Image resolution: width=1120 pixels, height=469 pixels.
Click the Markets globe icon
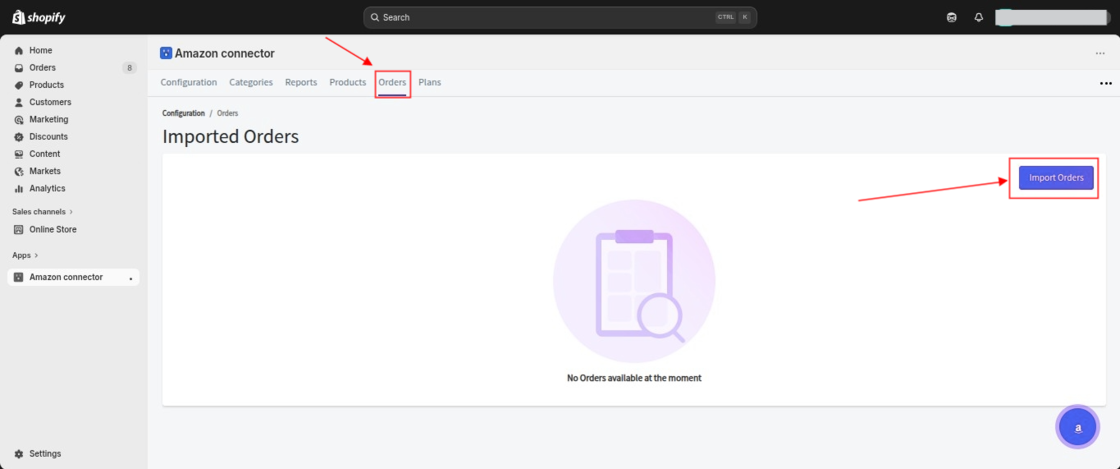(x=19, y=171)
